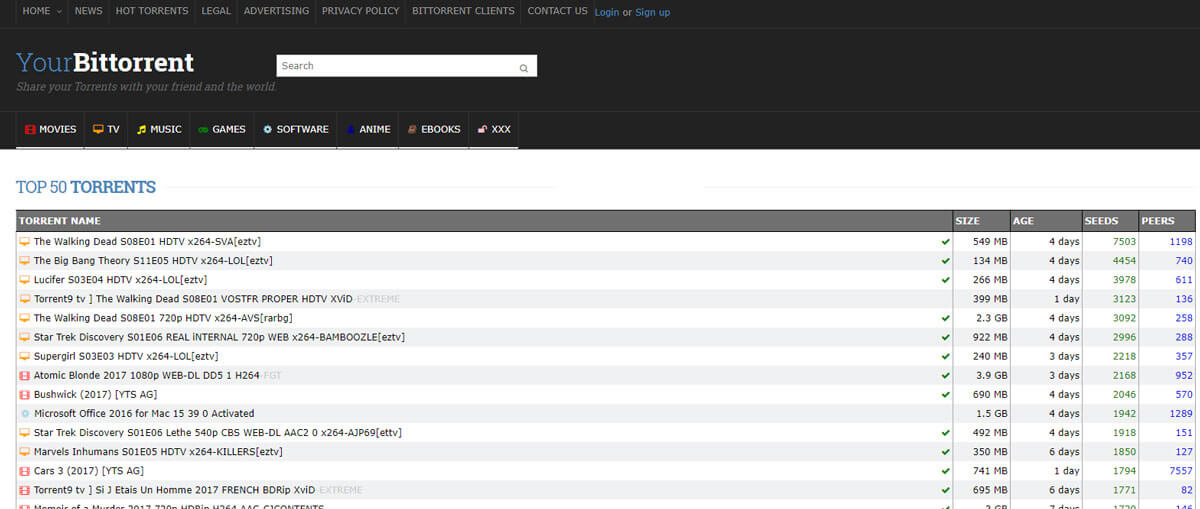
Task: Click the software icon beside Microsoft Office 2016
Action: [x=25, y=413]
